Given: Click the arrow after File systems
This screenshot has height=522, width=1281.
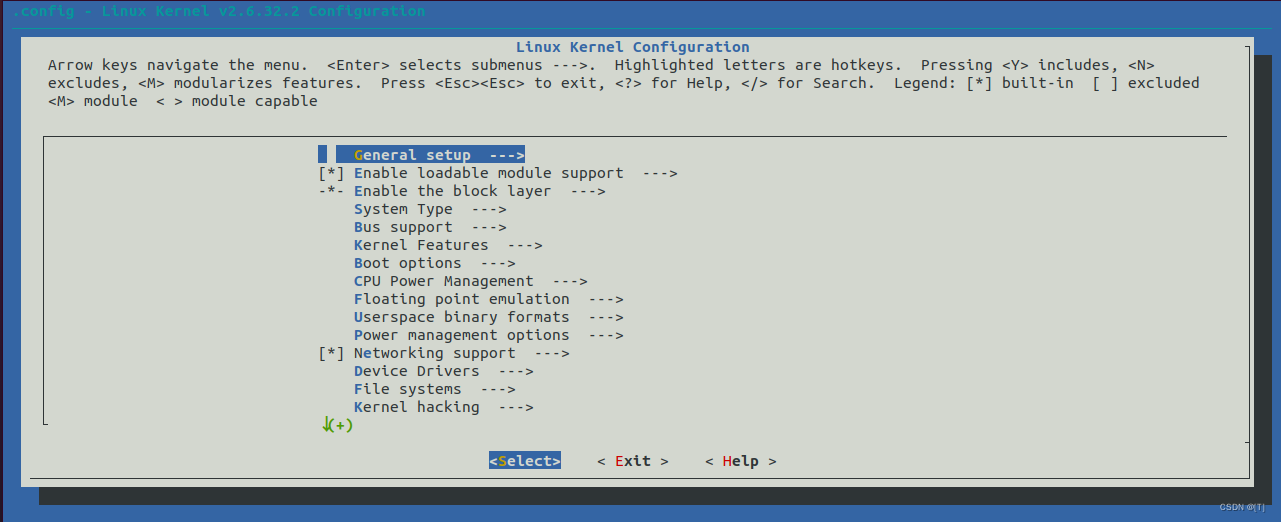Looking at the screenshot, I should (x=498, y=389).
